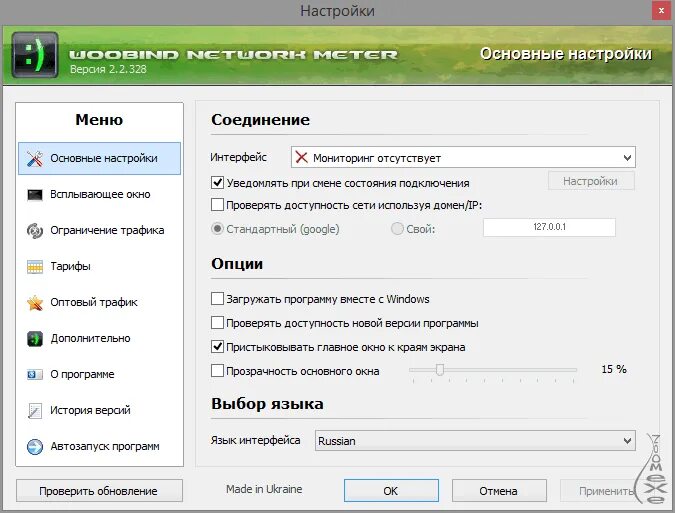Screen dimensions: 675x513
Task: Select the Свой radio button
Action: tap(397, 229)
